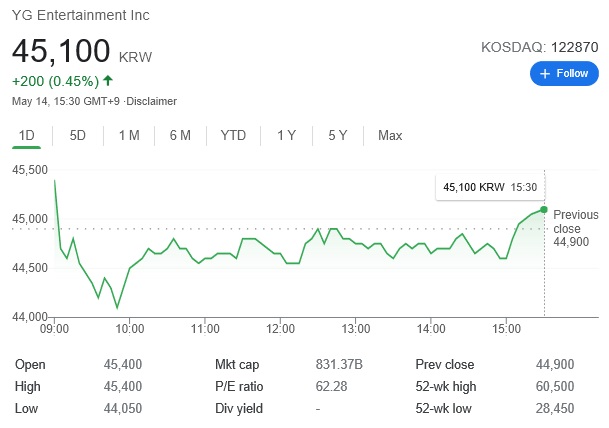Switch to the 5D tab
Image resolution: width=609 pixels, height=428 pixels.
pos(77,136)
